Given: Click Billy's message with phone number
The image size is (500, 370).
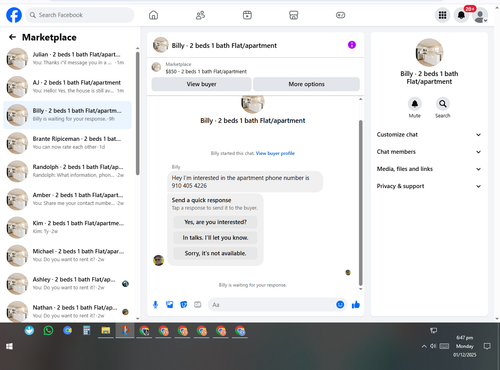Looking at the screenshot, I should click(245, 182).
